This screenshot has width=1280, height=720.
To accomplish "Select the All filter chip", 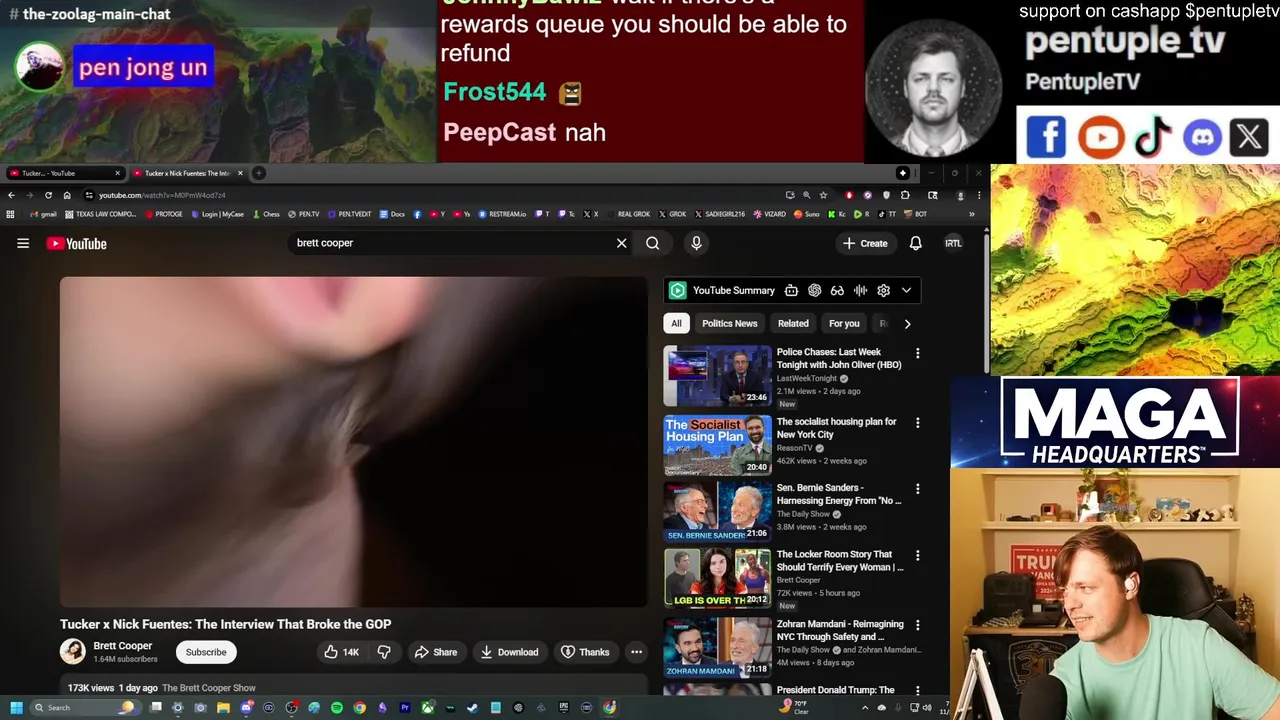I will [676, 323].
